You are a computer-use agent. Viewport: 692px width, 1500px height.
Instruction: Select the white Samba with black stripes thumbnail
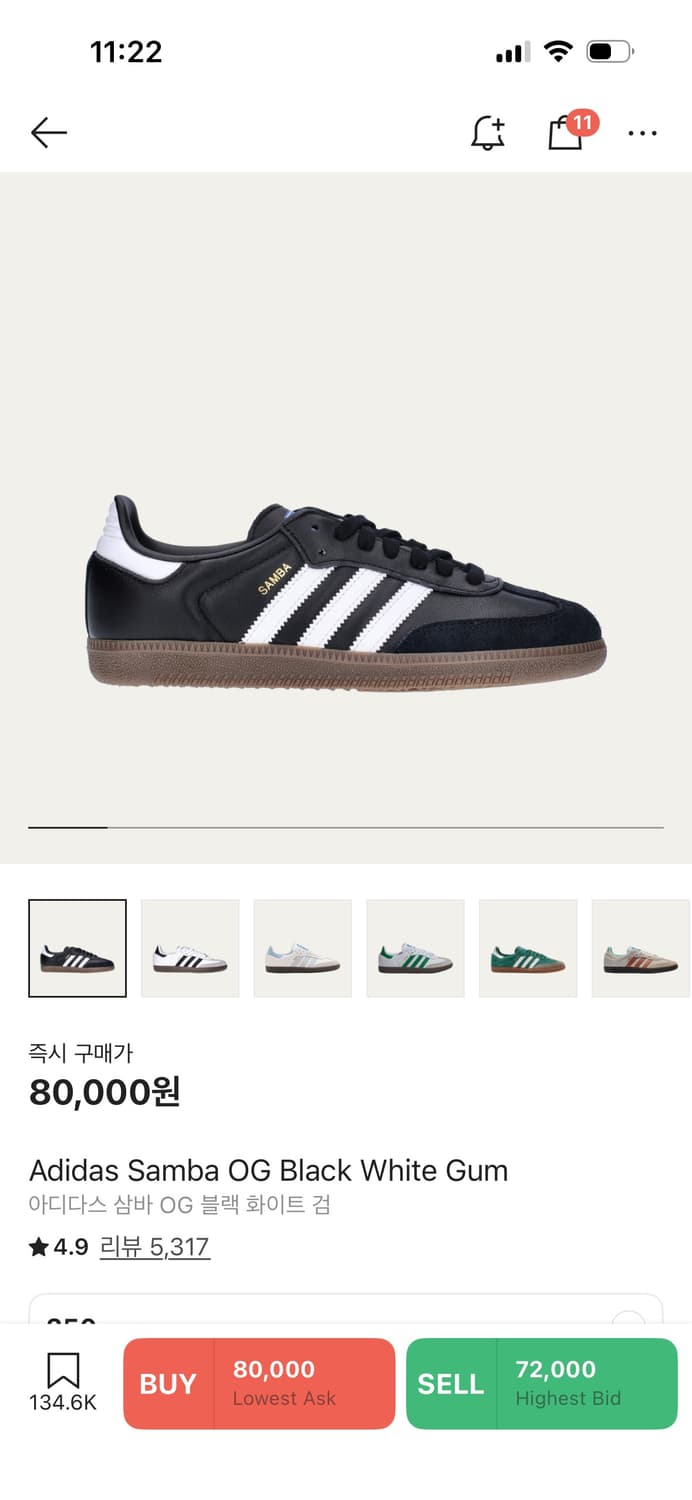coord(190,948)
